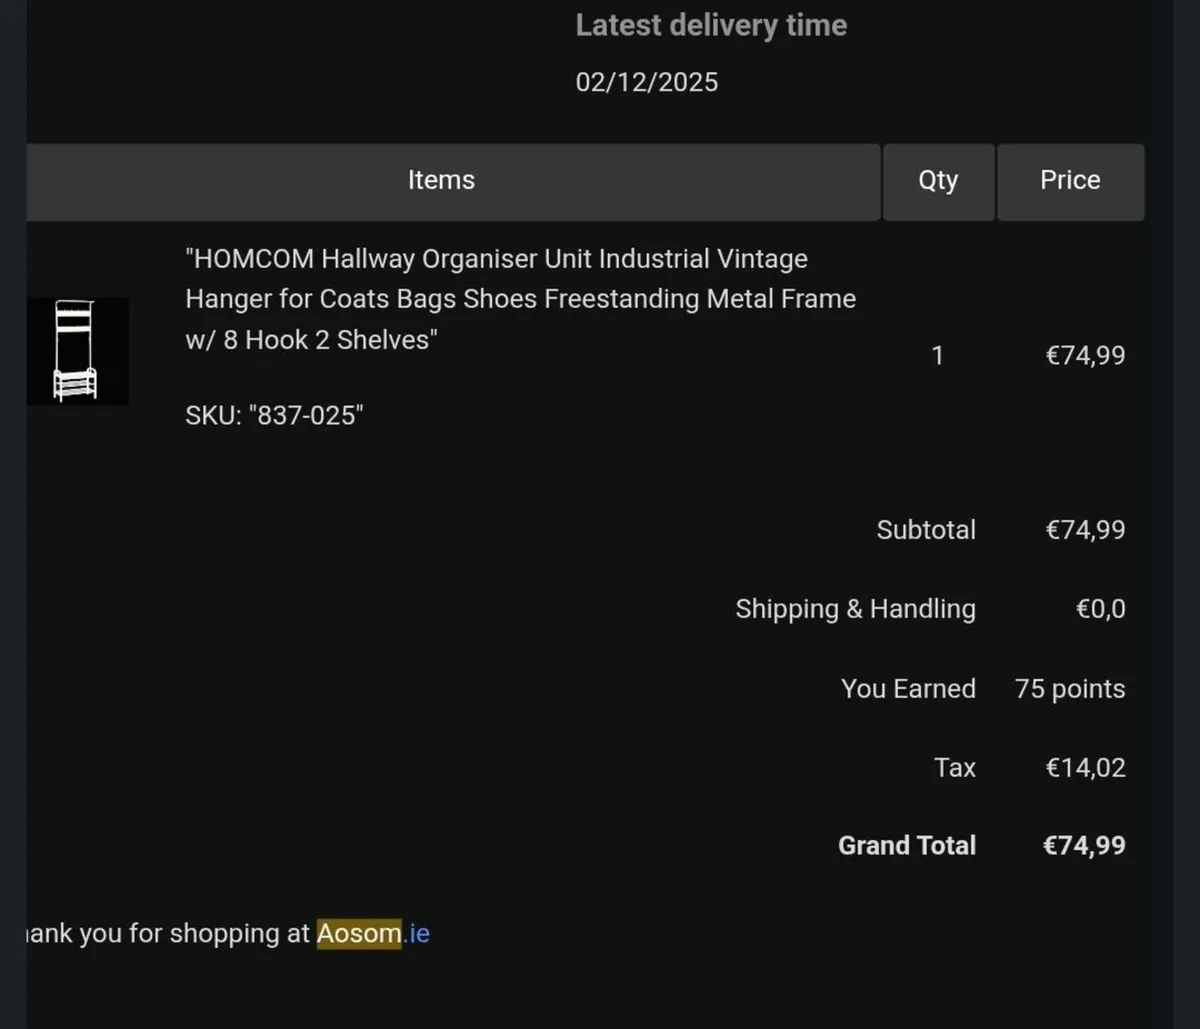Click the Tax label
1200x1029 pixels.
click(x=954, y=768)
